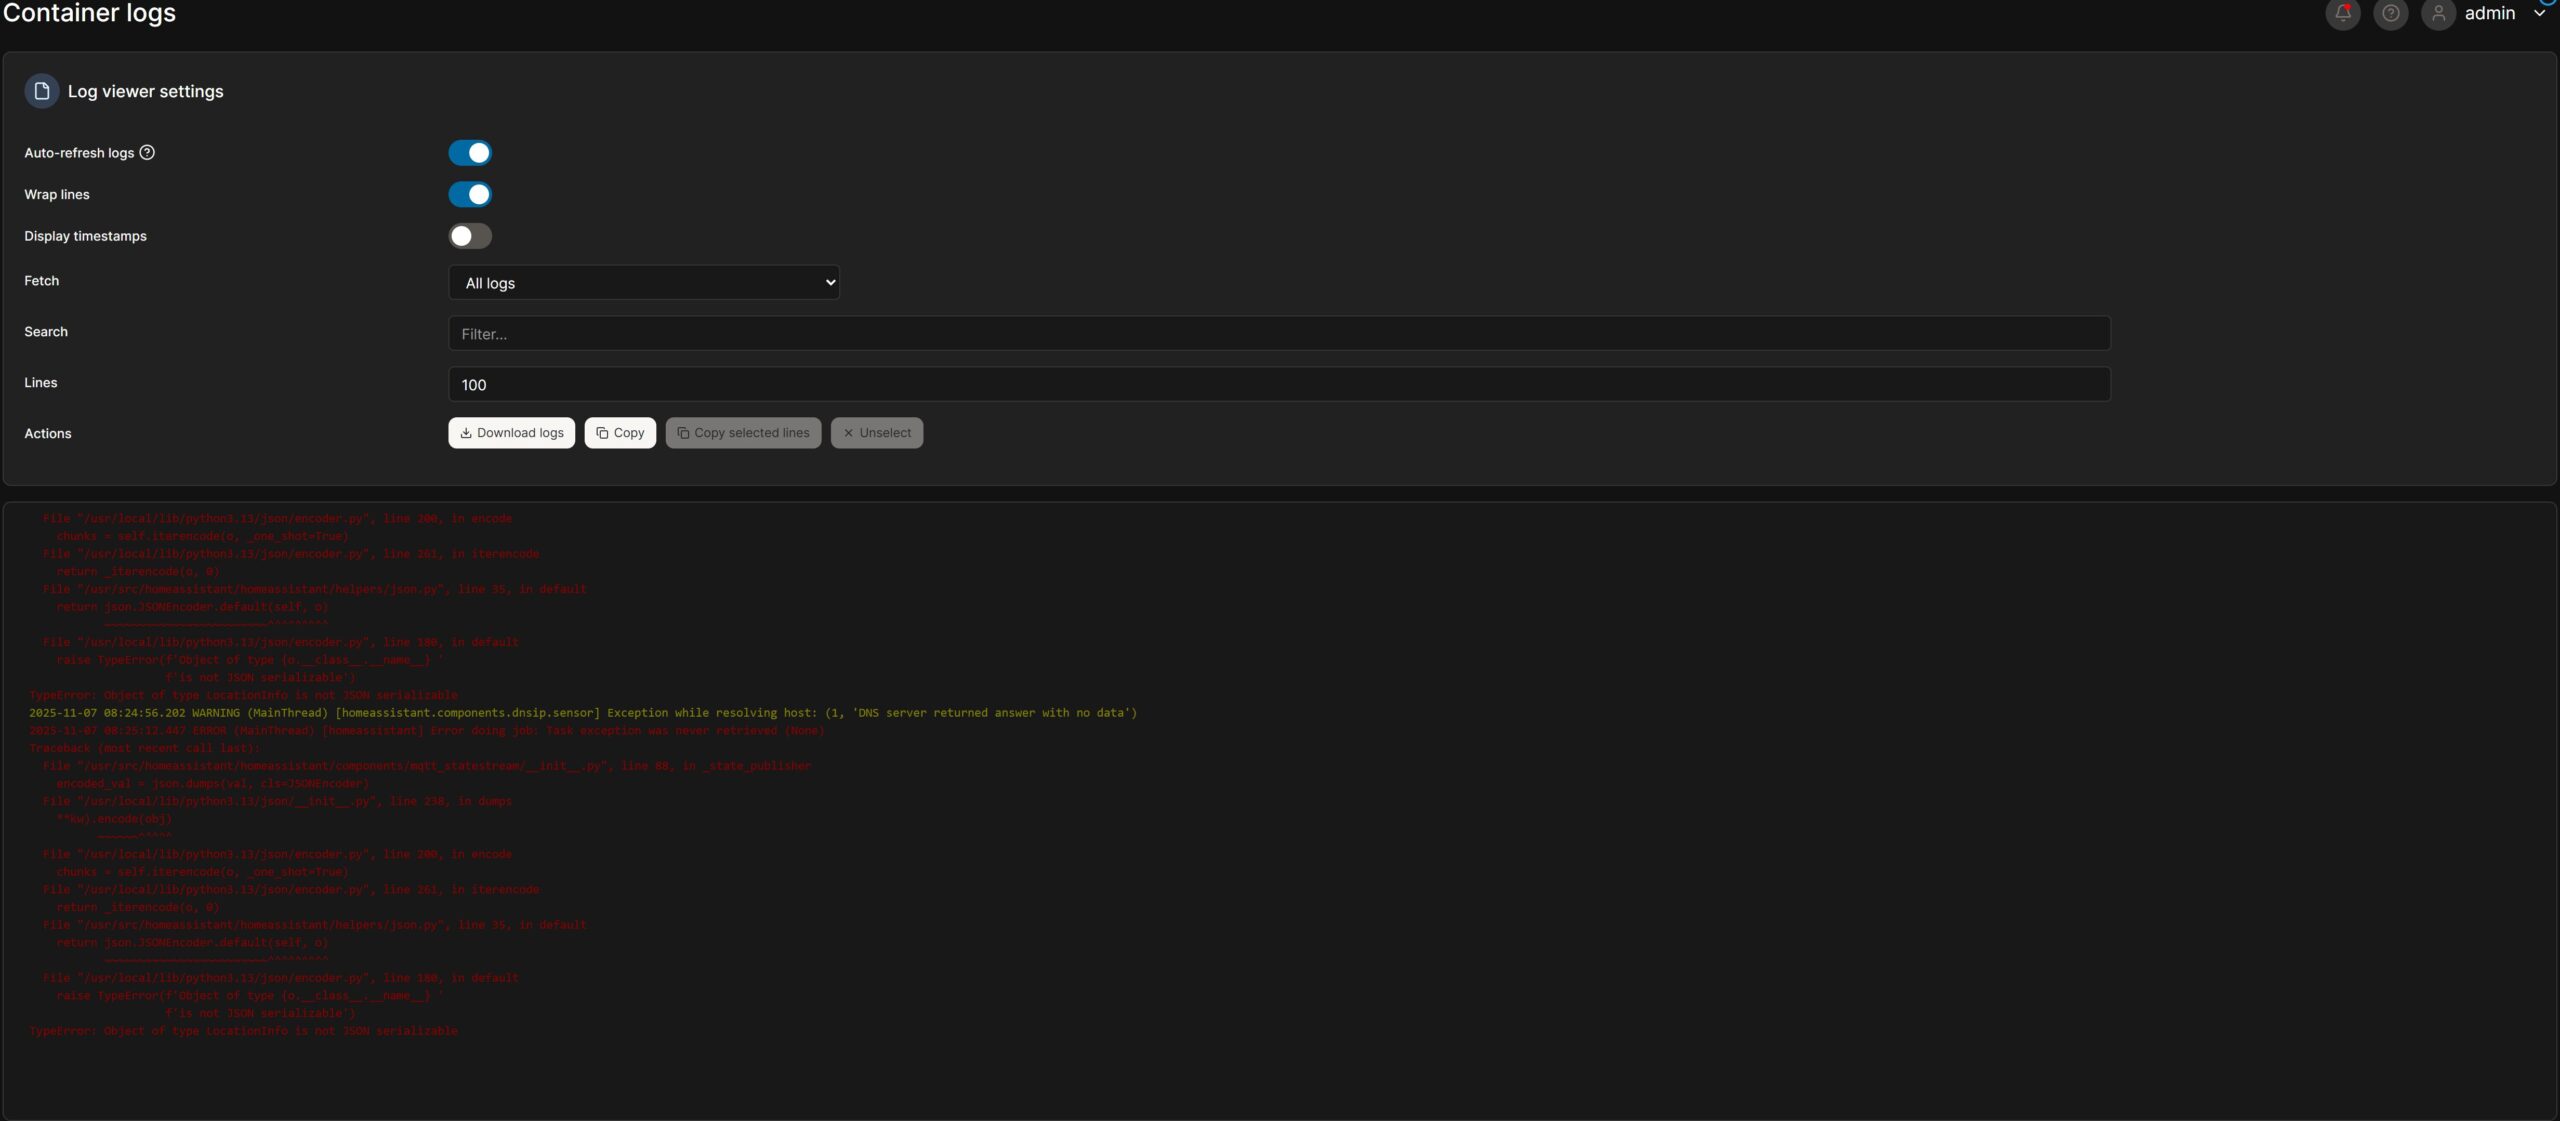Click the Search filter input field
The image size is (2560, 1121).
pyautogui.click(x=1278, y=334)
